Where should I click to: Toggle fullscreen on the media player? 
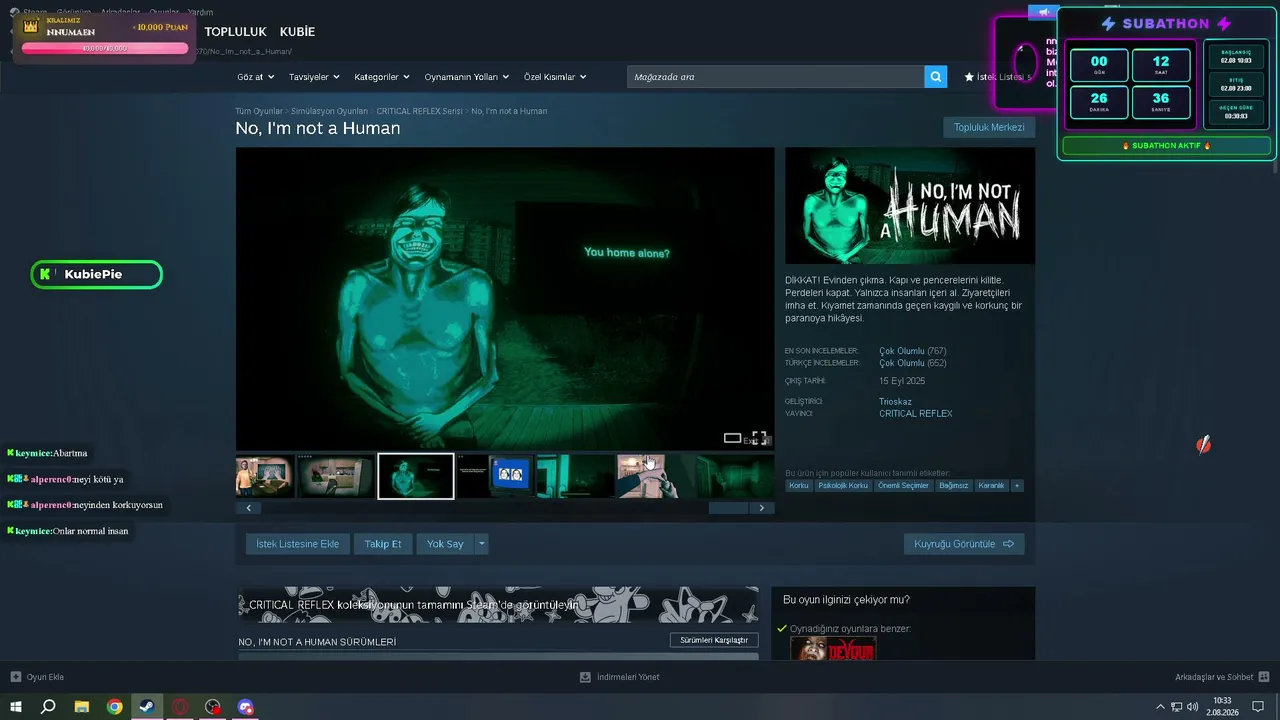click(759, 438)
